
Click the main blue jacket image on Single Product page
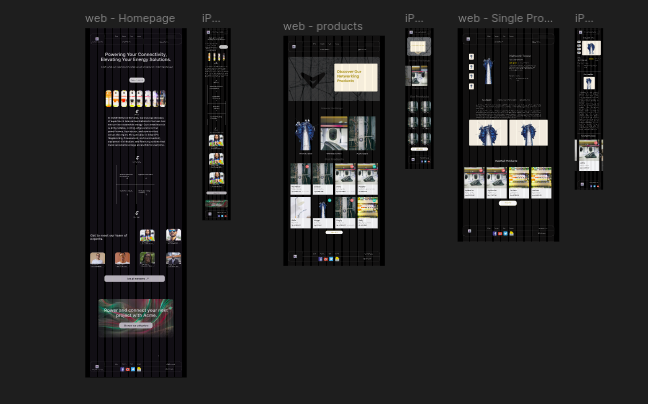click(x=488, y=71)
